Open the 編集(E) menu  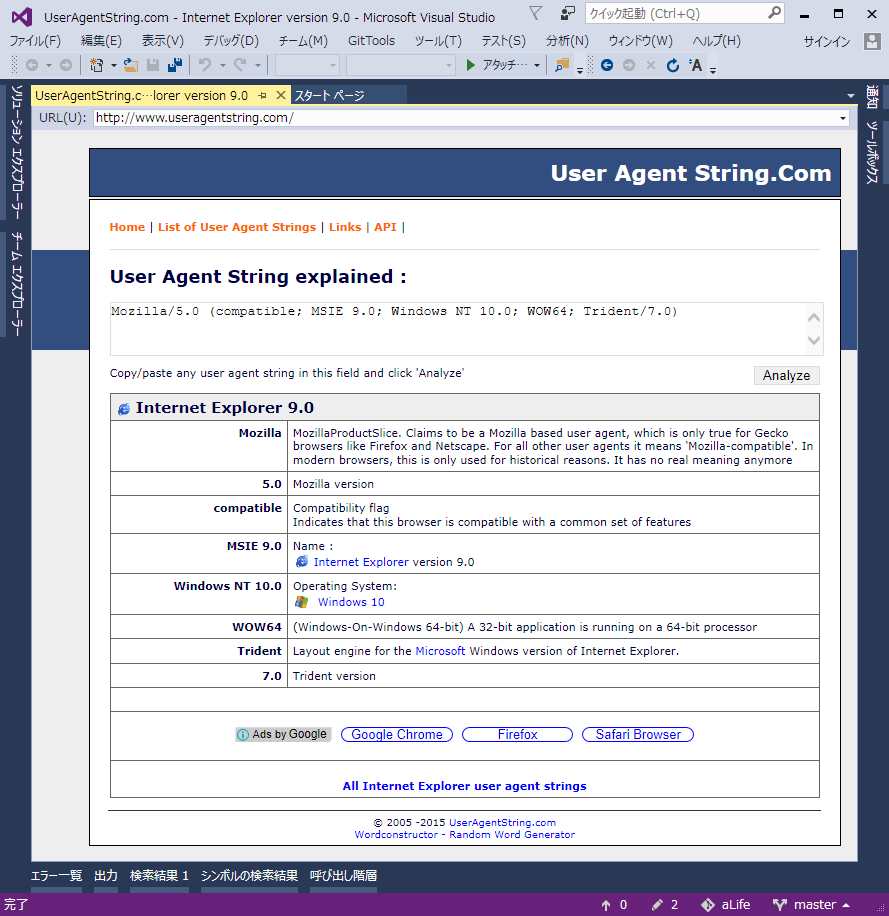tap(101, 41)
